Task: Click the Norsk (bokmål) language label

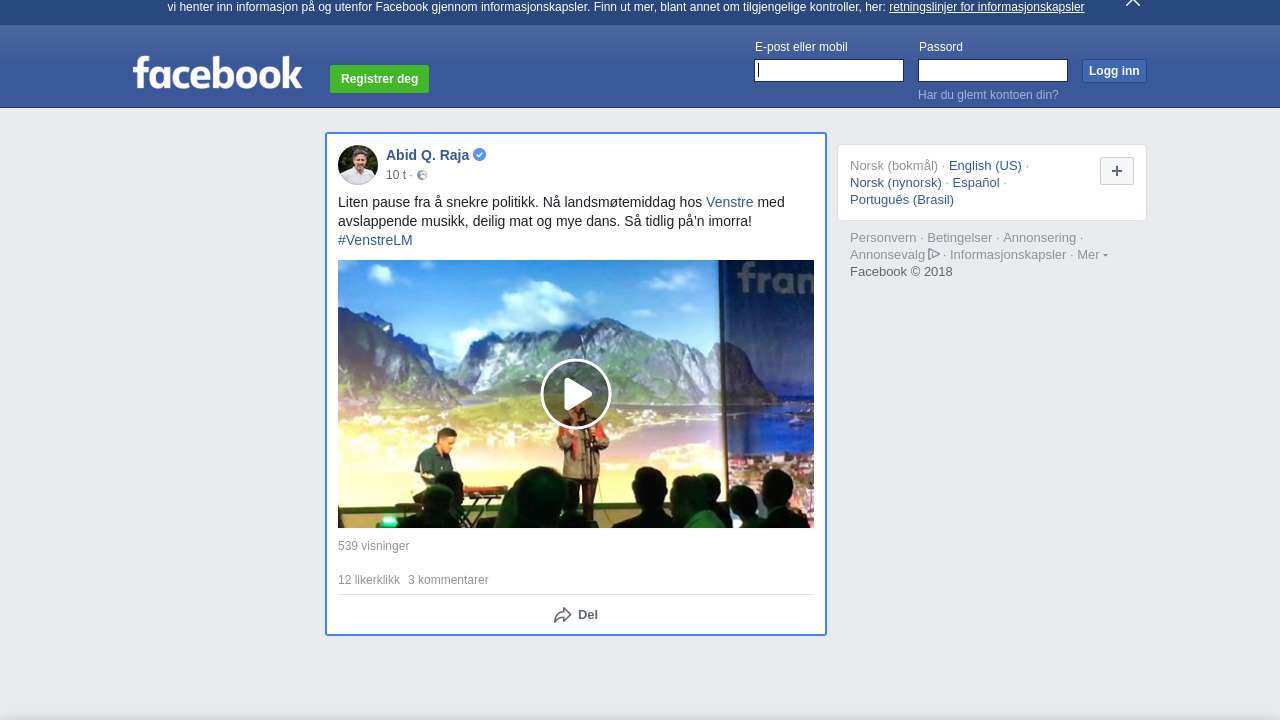Action: tap(894, 166)
